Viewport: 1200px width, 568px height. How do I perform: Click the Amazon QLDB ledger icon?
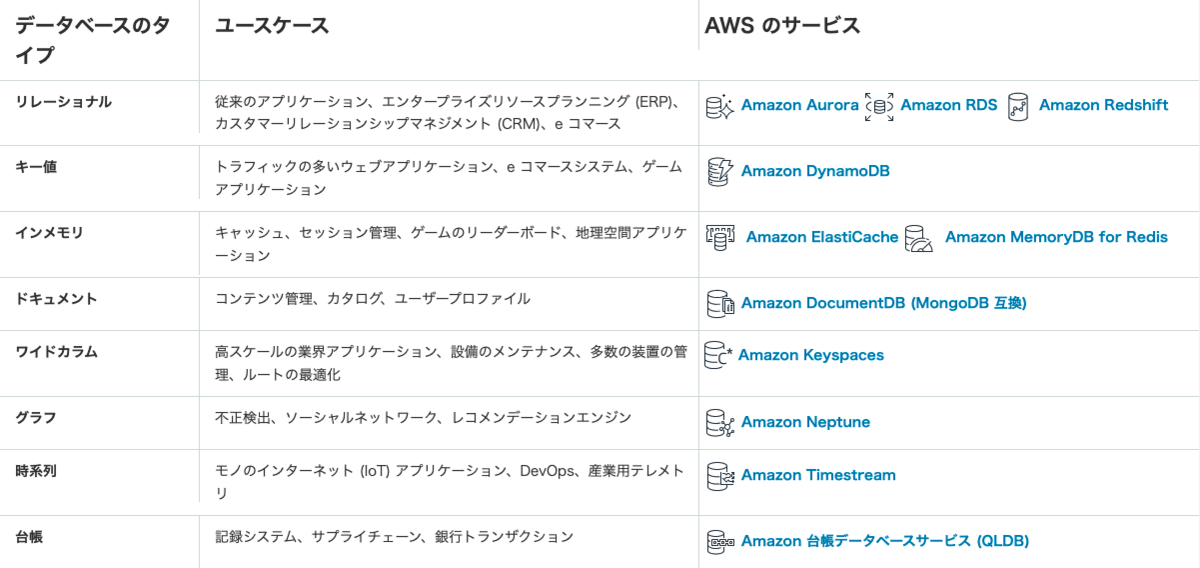pos(720,541)
